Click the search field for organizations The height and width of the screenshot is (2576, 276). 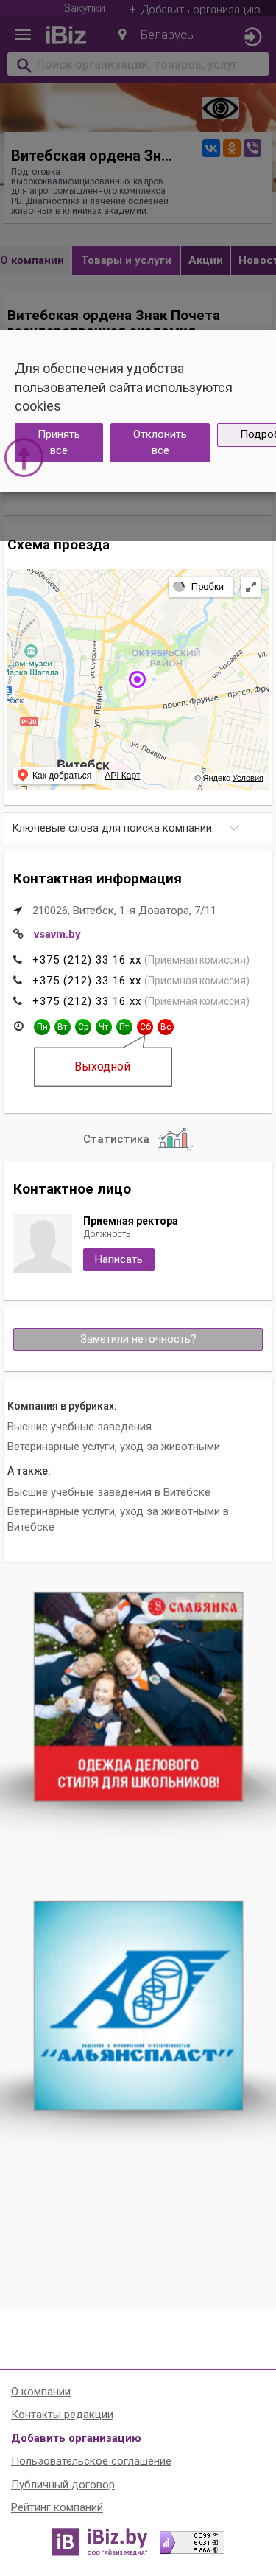click(138, 65)
